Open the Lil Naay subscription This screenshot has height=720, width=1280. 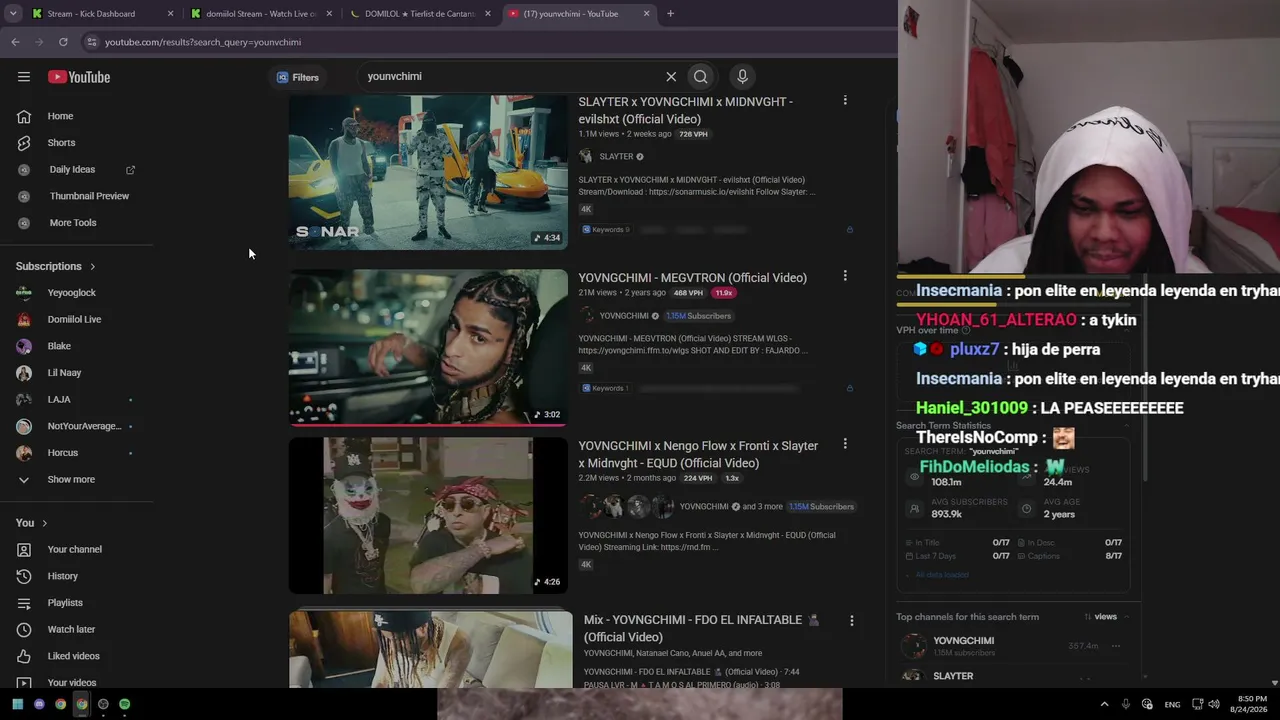click(x=64, y=373)
